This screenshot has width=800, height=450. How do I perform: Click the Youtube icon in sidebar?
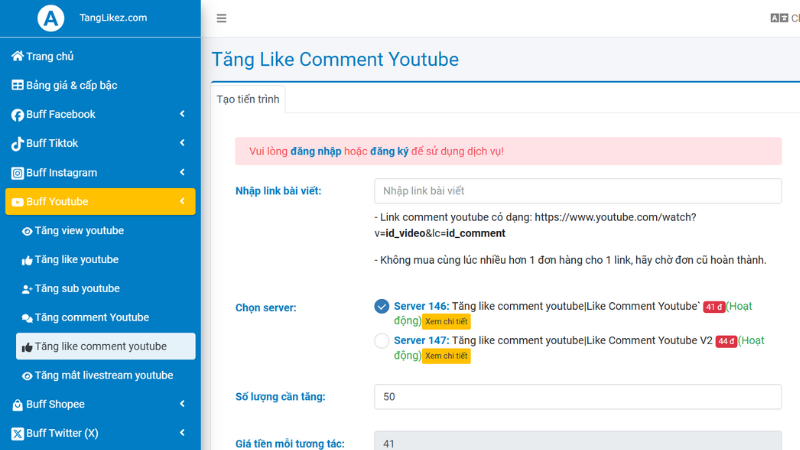17,202
